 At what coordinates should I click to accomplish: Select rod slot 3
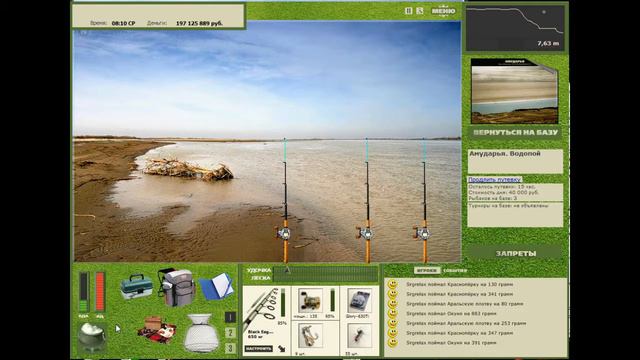pos(230,348)
